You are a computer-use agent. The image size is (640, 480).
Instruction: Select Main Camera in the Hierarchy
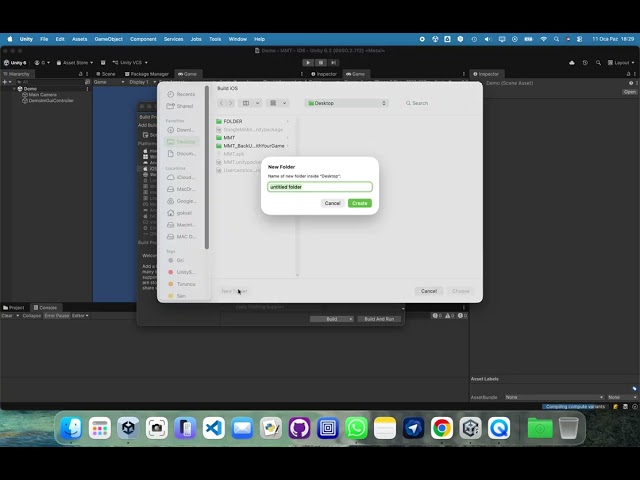coord(42,95)
